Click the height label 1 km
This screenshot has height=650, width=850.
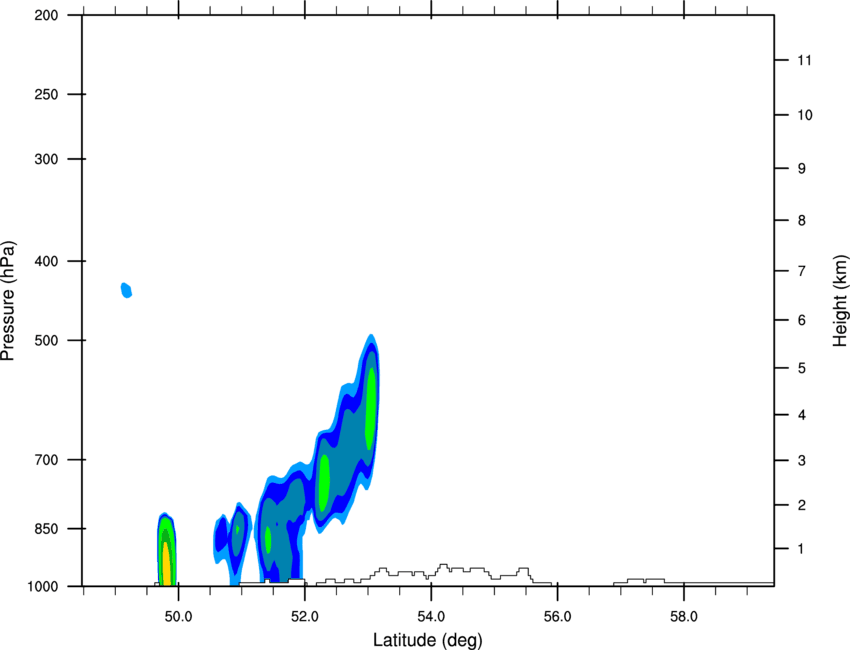pyautogui.click(x=801, y=549)
